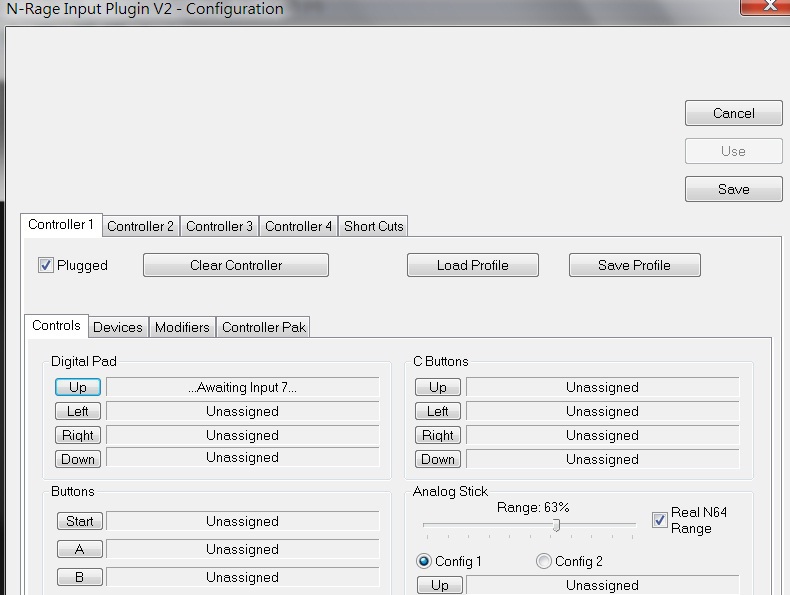Click the Save button
Image resolution: width=790 pixels, height=595 pixels.
click(734, 189)
